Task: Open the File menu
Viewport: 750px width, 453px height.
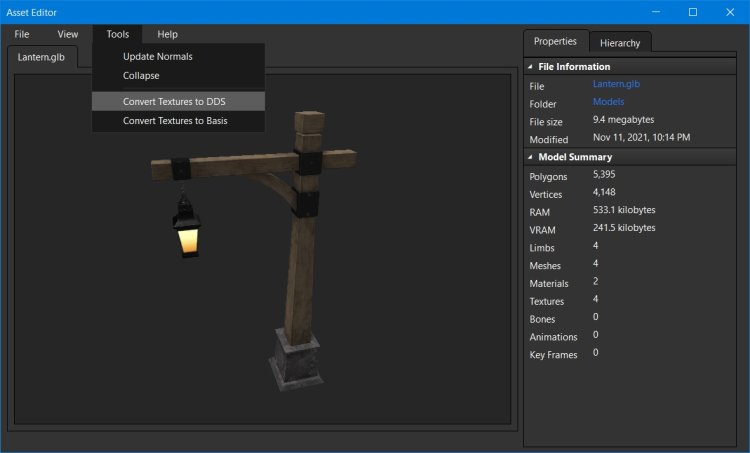Action: [22, 34]
